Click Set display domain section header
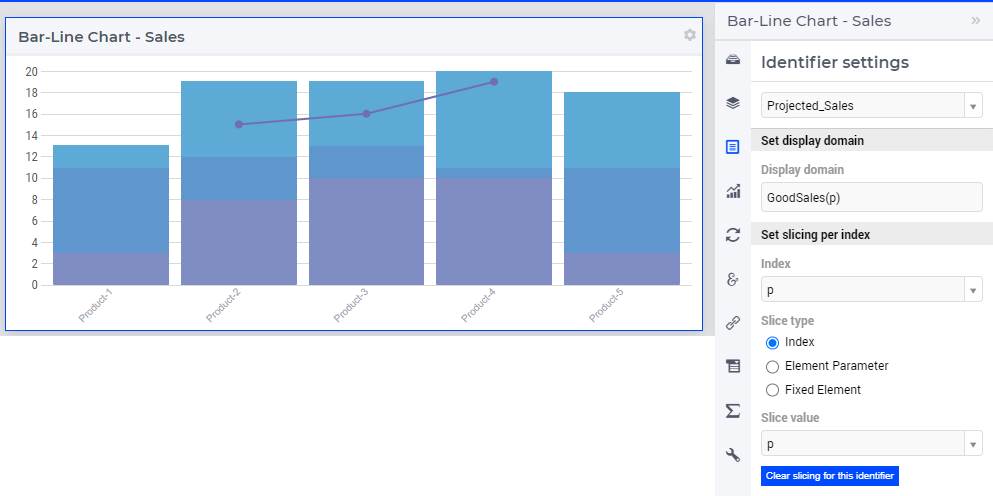993x496 pixels. tap(871, 141)
